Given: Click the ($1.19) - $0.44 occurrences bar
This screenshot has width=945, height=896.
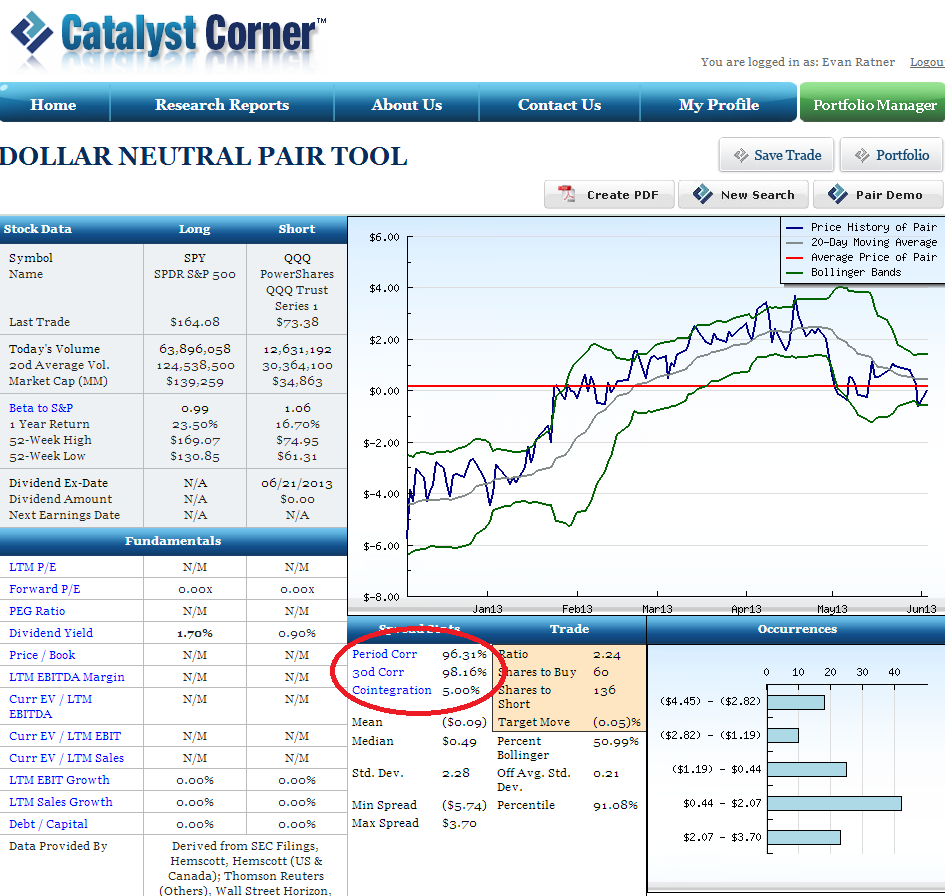Looking at the screenshot, I should pyautogui.click(x=807, y=769).
